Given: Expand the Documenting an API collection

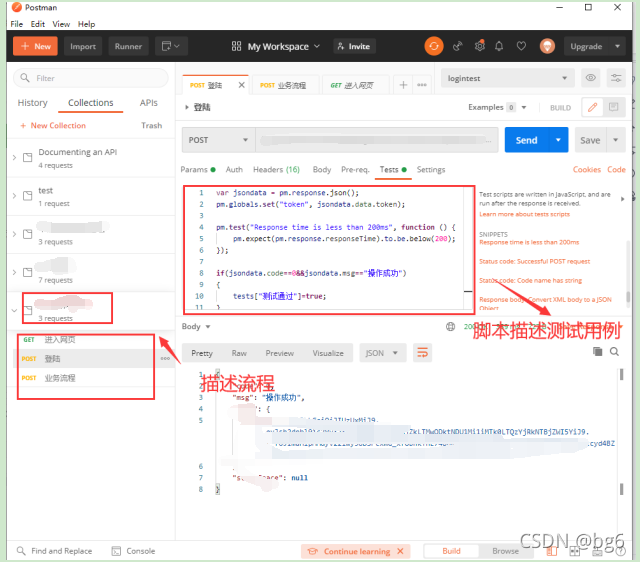Looking at the screenshot, I should coord(14,158).
